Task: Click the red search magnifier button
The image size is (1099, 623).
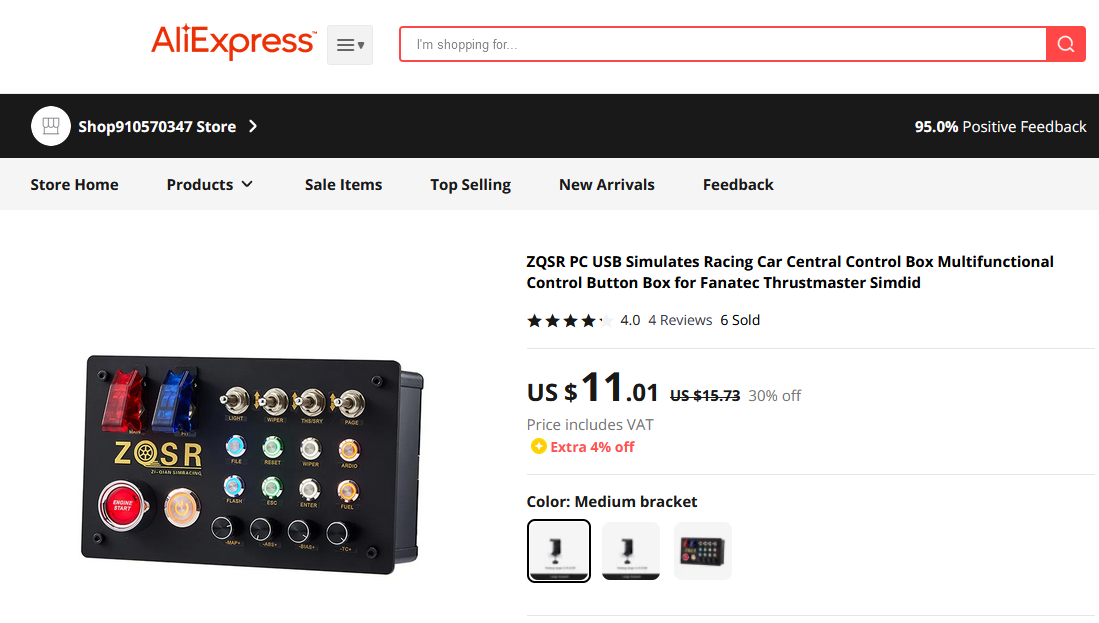Action: coord(1065,44)
